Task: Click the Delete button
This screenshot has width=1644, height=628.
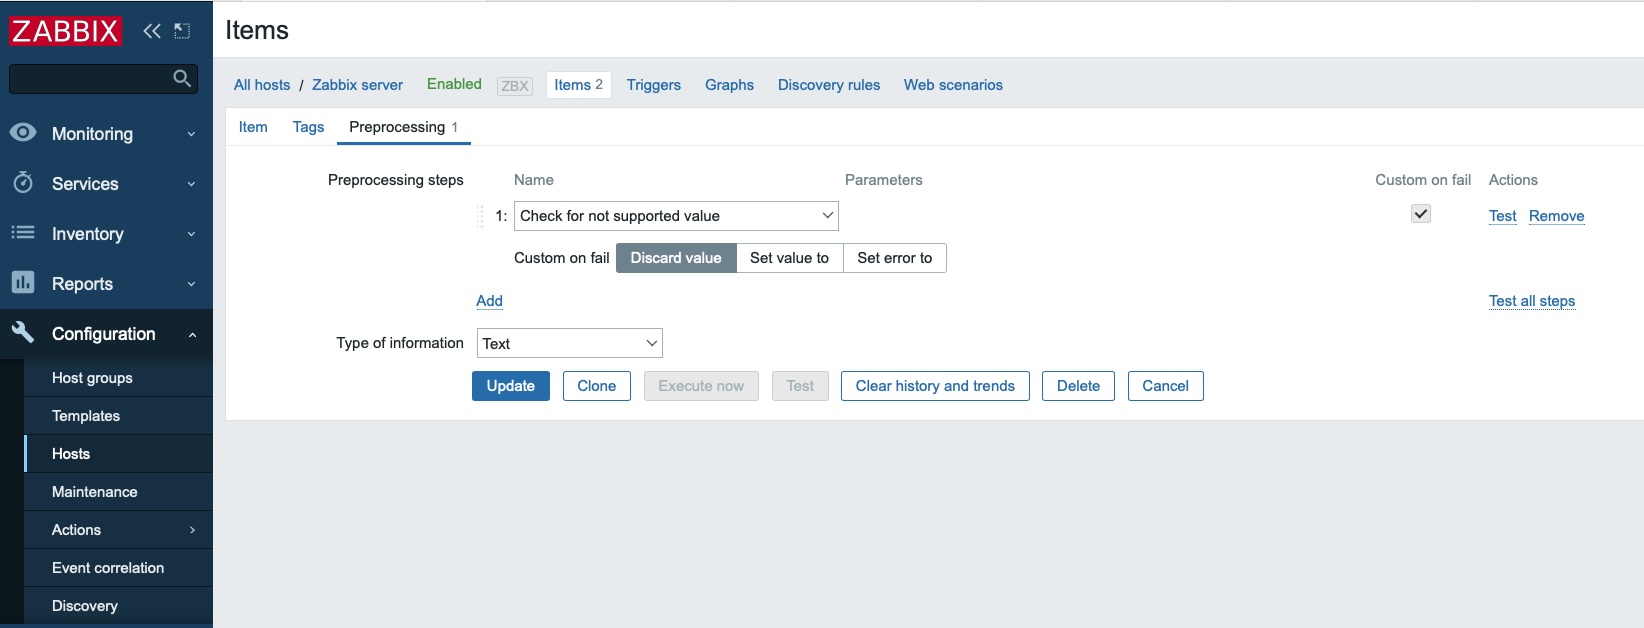Action: (x=1078, y=386)
